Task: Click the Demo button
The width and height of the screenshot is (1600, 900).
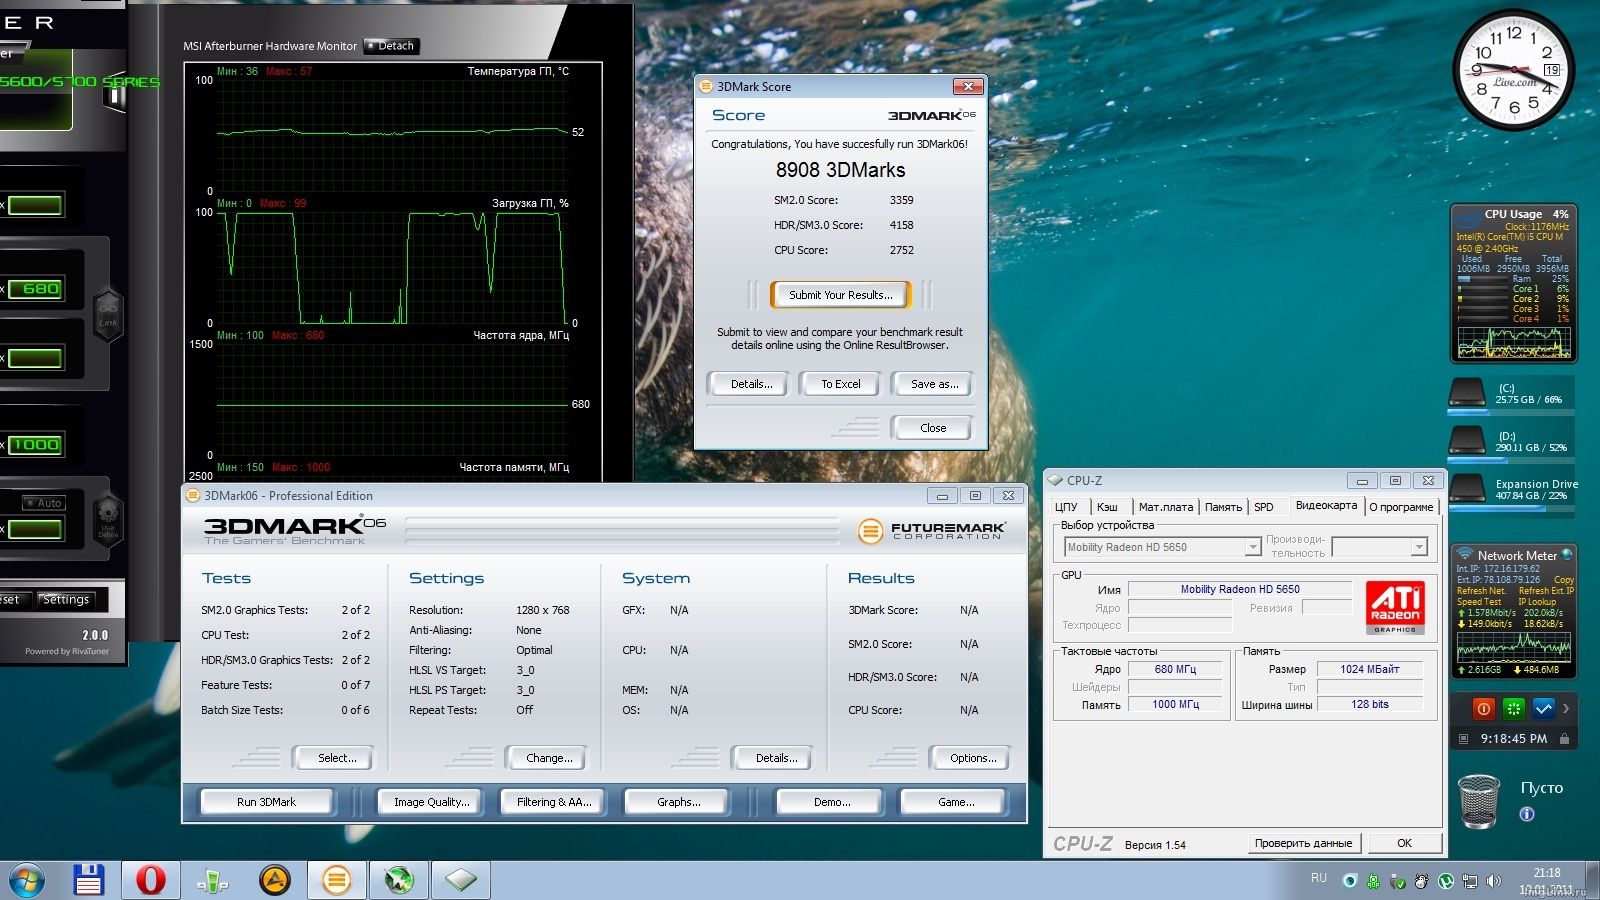Action: (832, 802)
